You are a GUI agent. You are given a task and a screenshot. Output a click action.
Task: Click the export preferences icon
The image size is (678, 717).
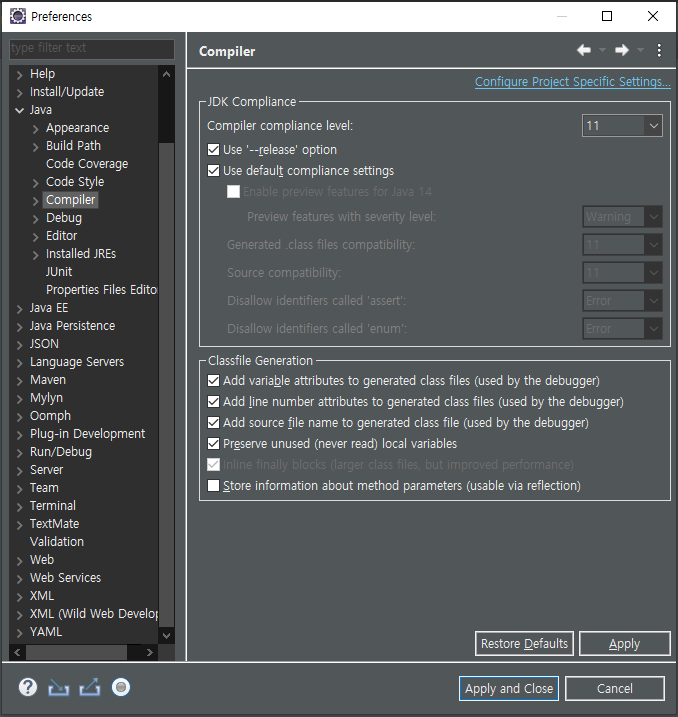point(90,687)
